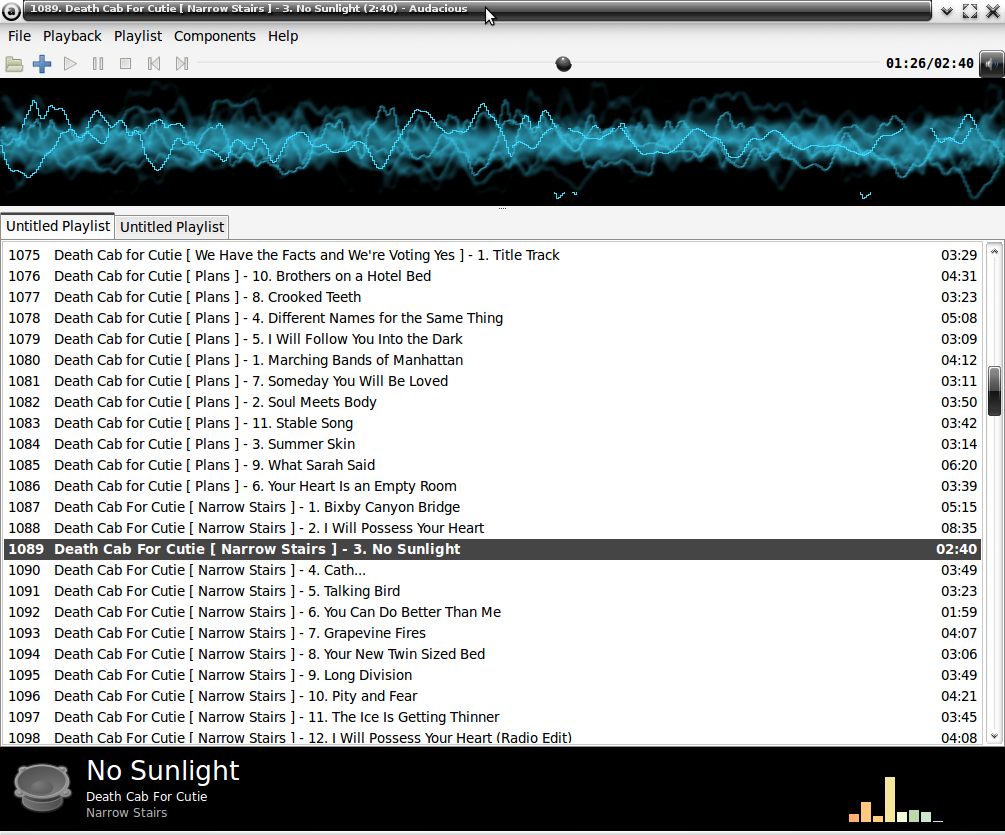Select track 1091 Talking Bird
This screenshot has height=835, width=1005.
(x=492, y=591)
